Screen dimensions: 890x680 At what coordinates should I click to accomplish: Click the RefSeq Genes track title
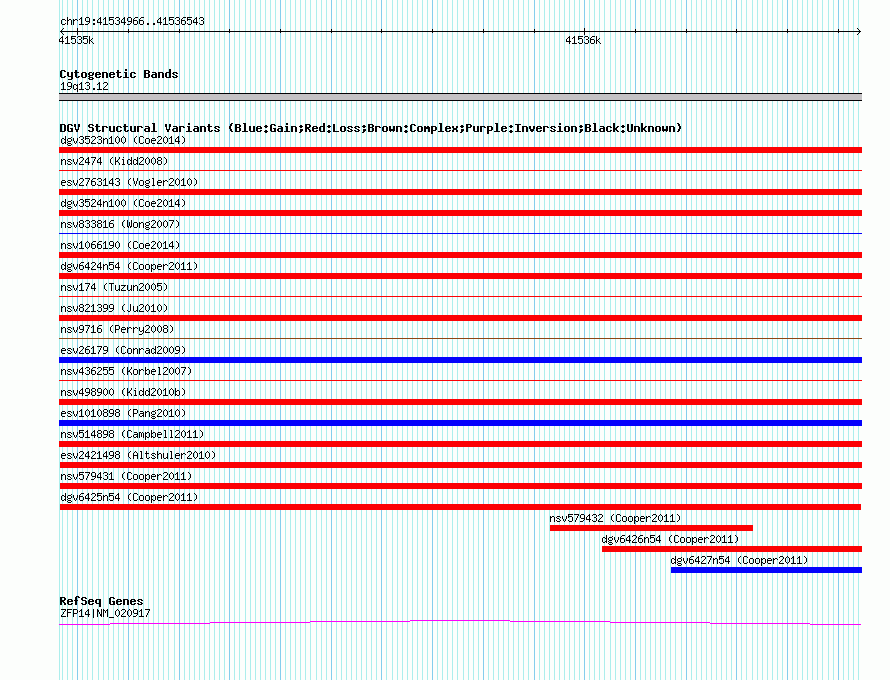coord(101,601)
